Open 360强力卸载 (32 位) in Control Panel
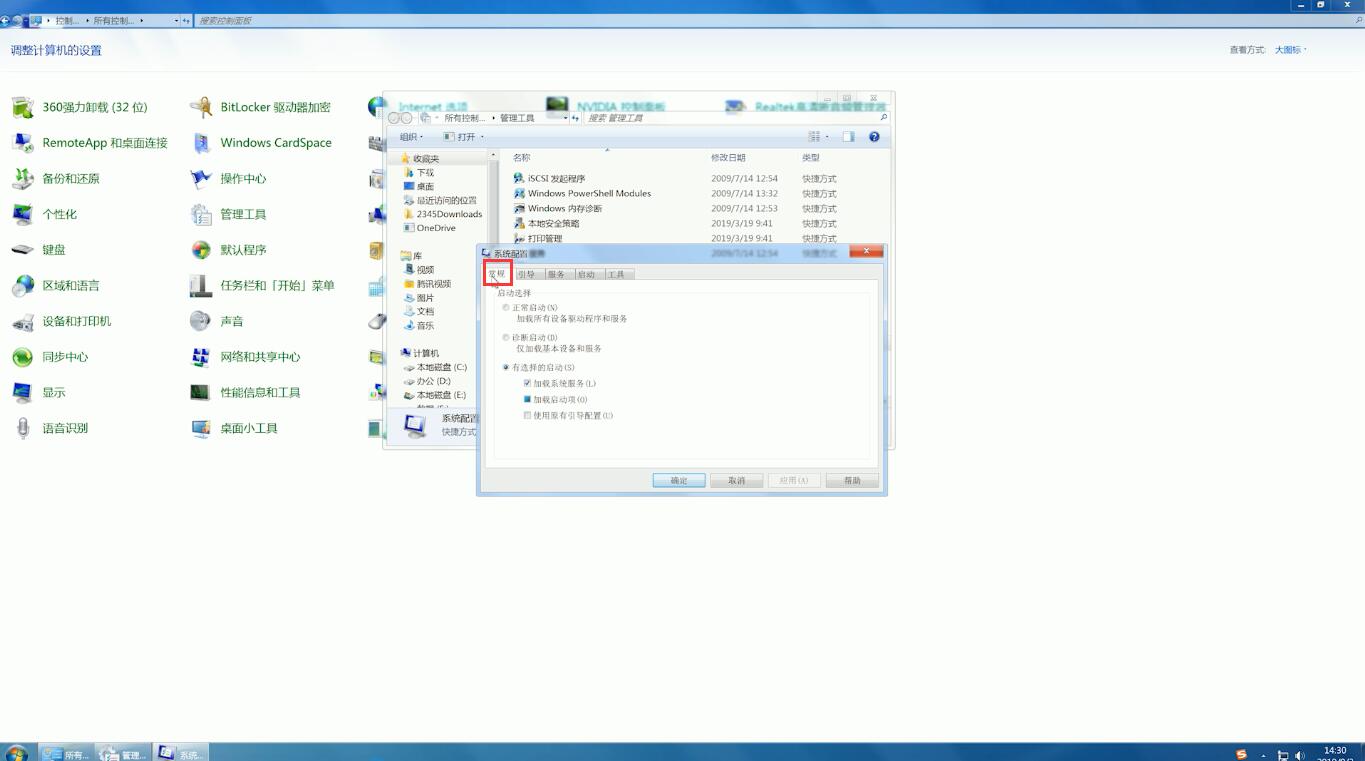1365x761 pixels. (80, 107)
